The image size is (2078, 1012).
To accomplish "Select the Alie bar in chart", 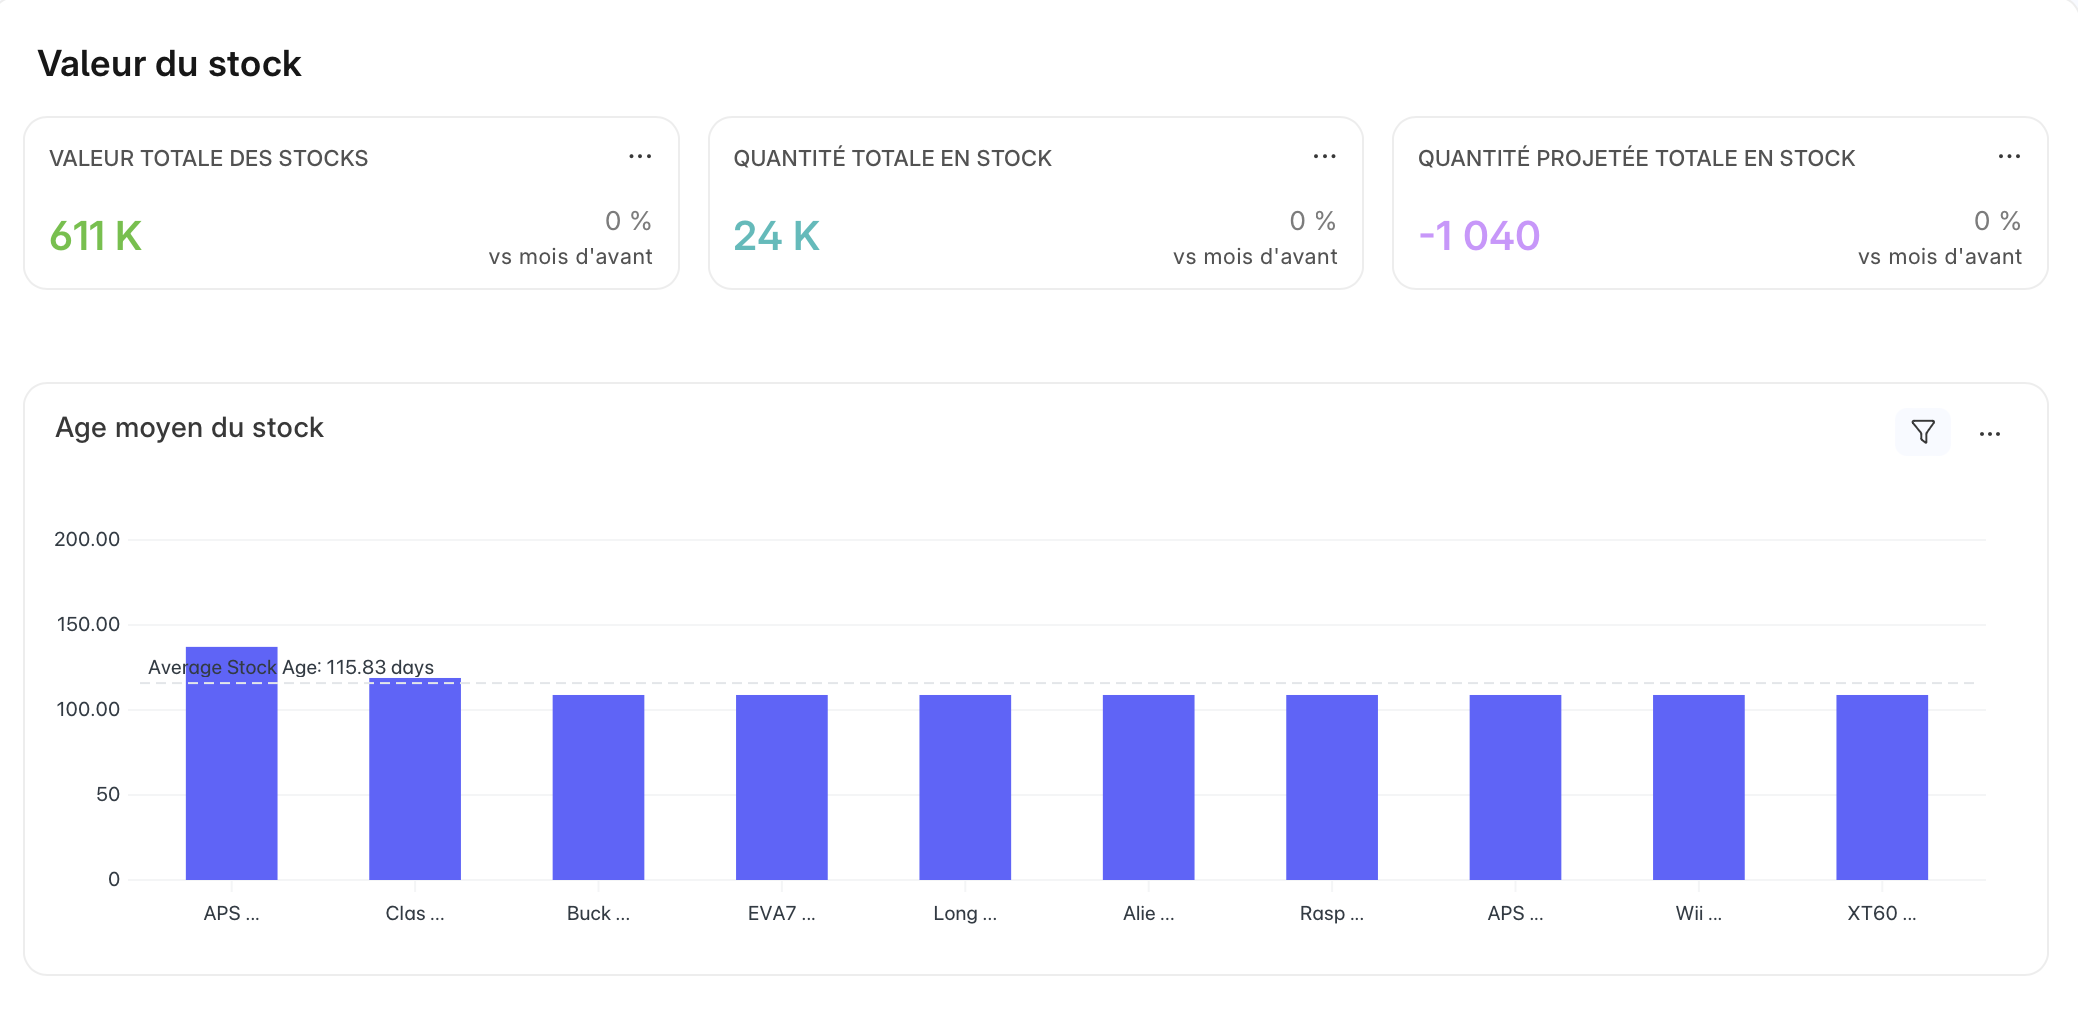I will [x=1148, y=787].
